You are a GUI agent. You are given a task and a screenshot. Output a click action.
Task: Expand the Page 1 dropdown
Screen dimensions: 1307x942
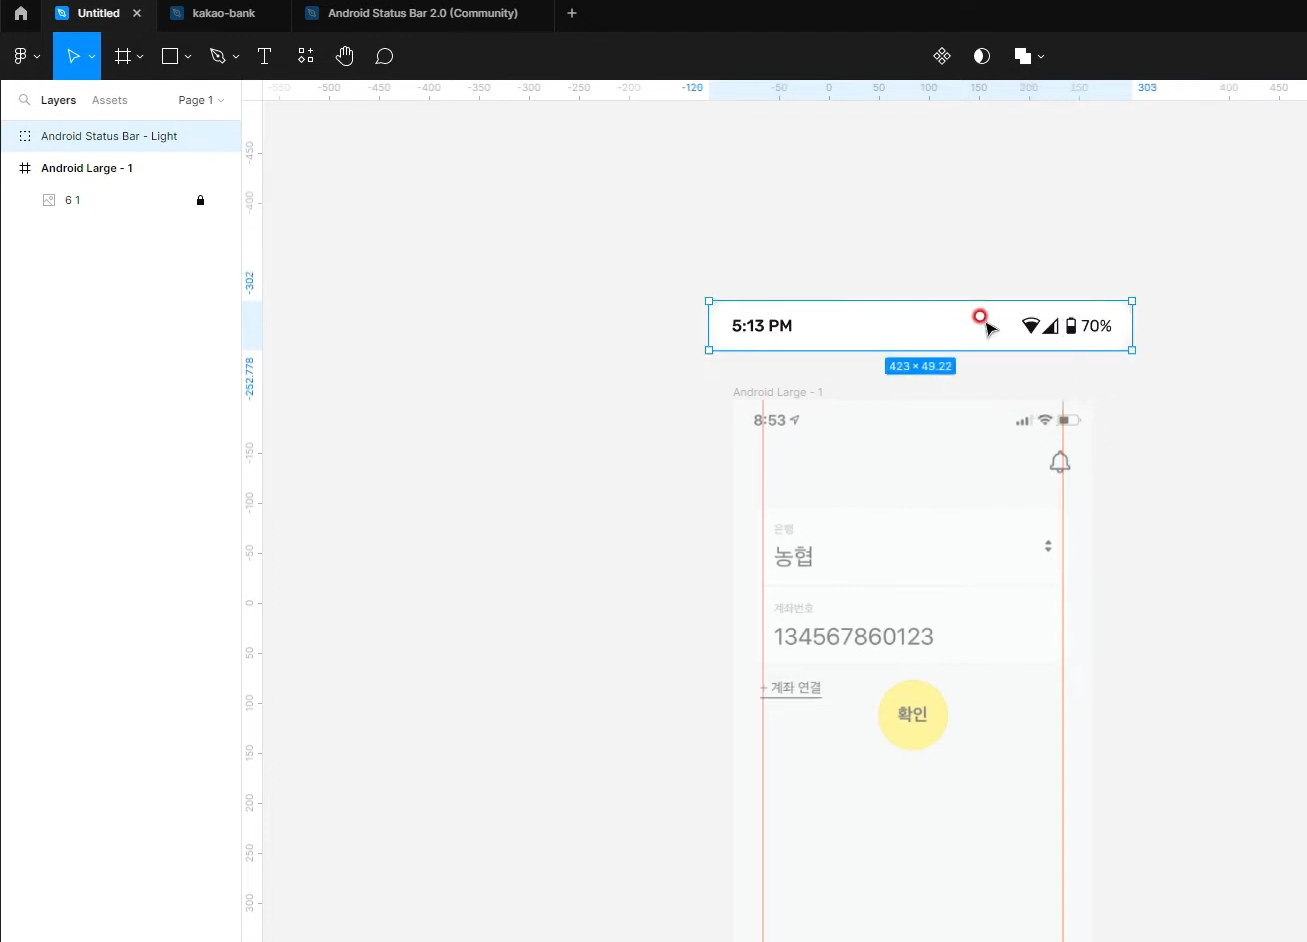pos(201,100)
